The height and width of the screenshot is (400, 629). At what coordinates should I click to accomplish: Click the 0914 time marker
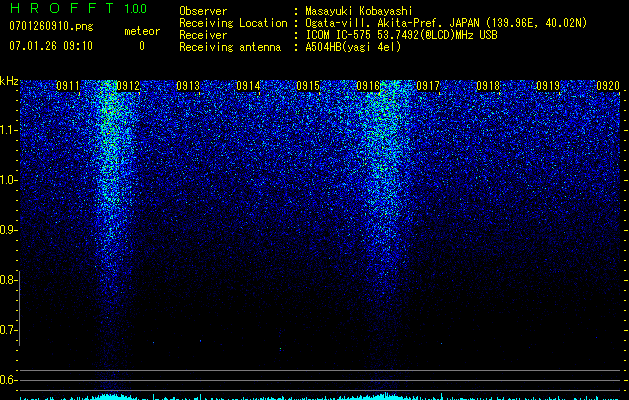248,86
